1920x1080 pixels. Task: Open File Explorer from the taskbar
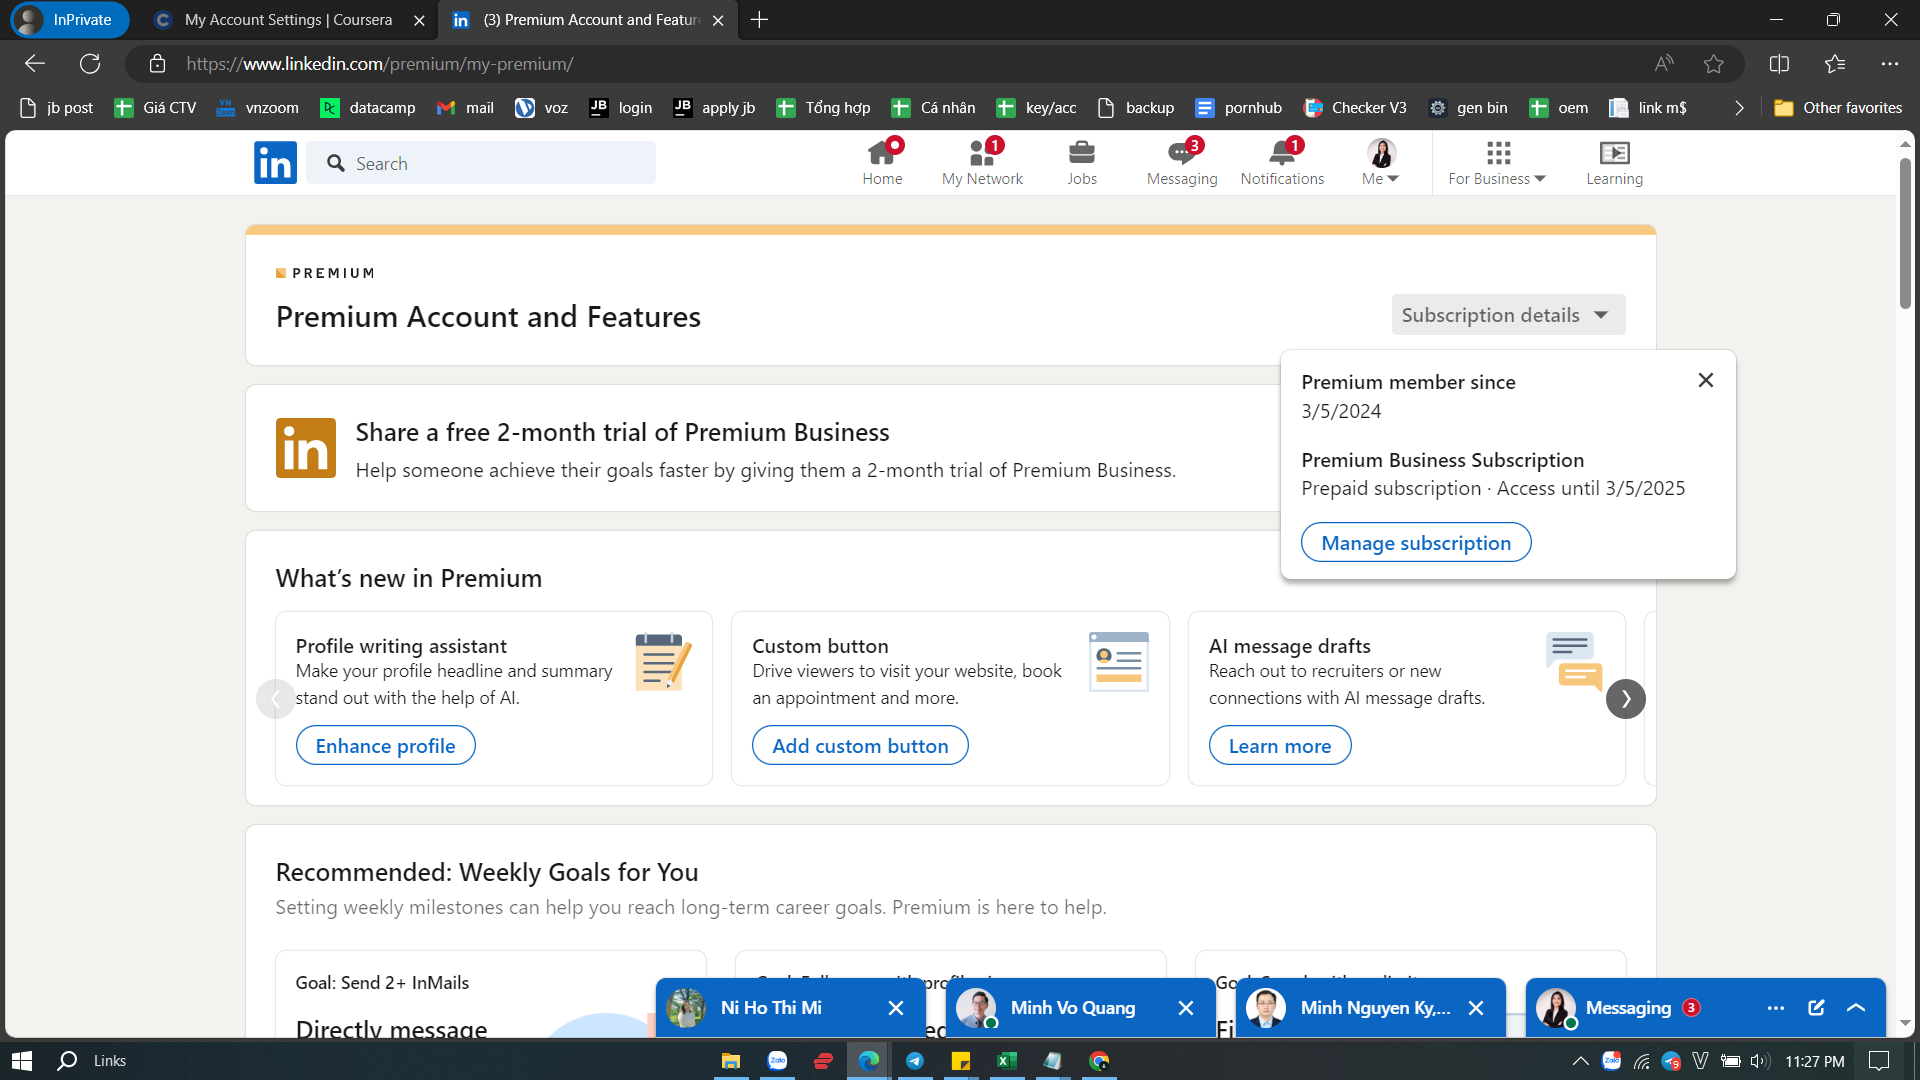(731, 1061)
